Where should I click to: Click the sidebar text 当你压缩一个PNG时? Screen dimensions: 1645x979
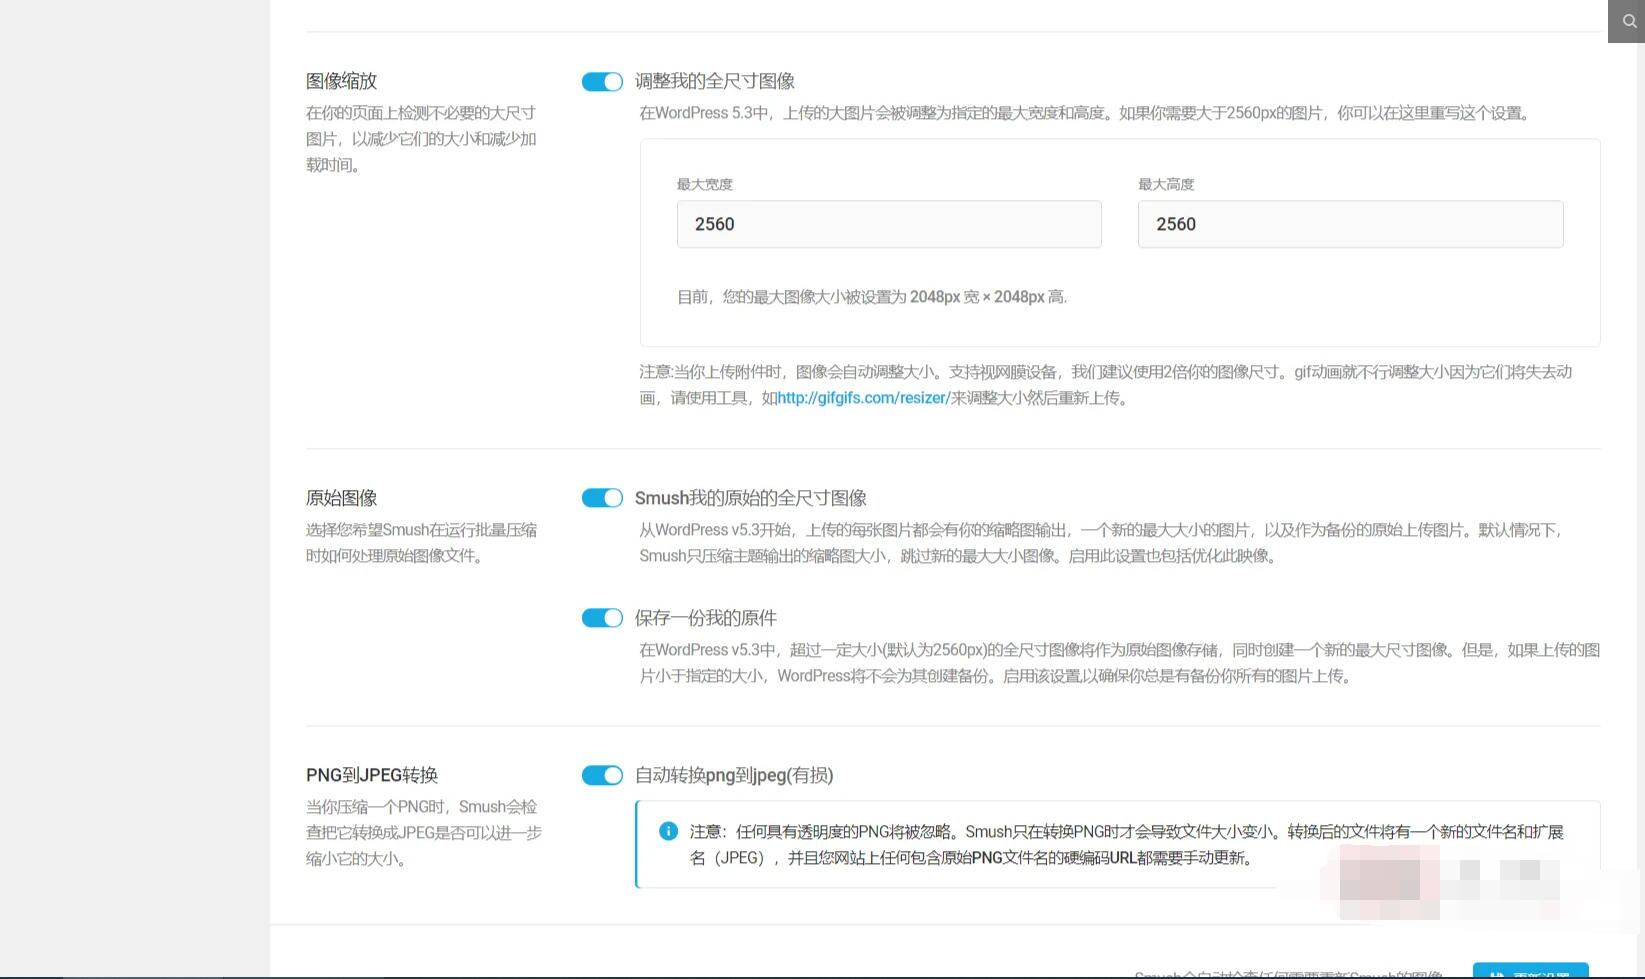tap(424, 833)
